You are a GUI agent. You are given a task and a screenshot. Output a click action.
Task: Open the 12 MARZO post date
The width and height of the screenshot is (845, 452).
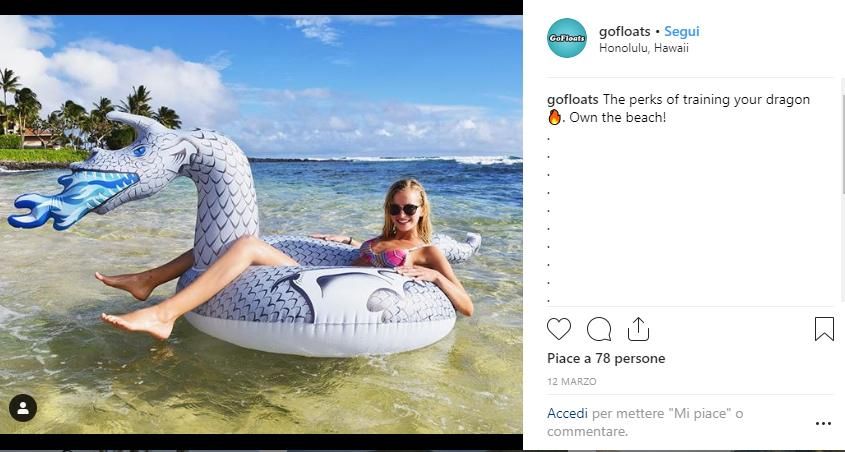point(572,381)
